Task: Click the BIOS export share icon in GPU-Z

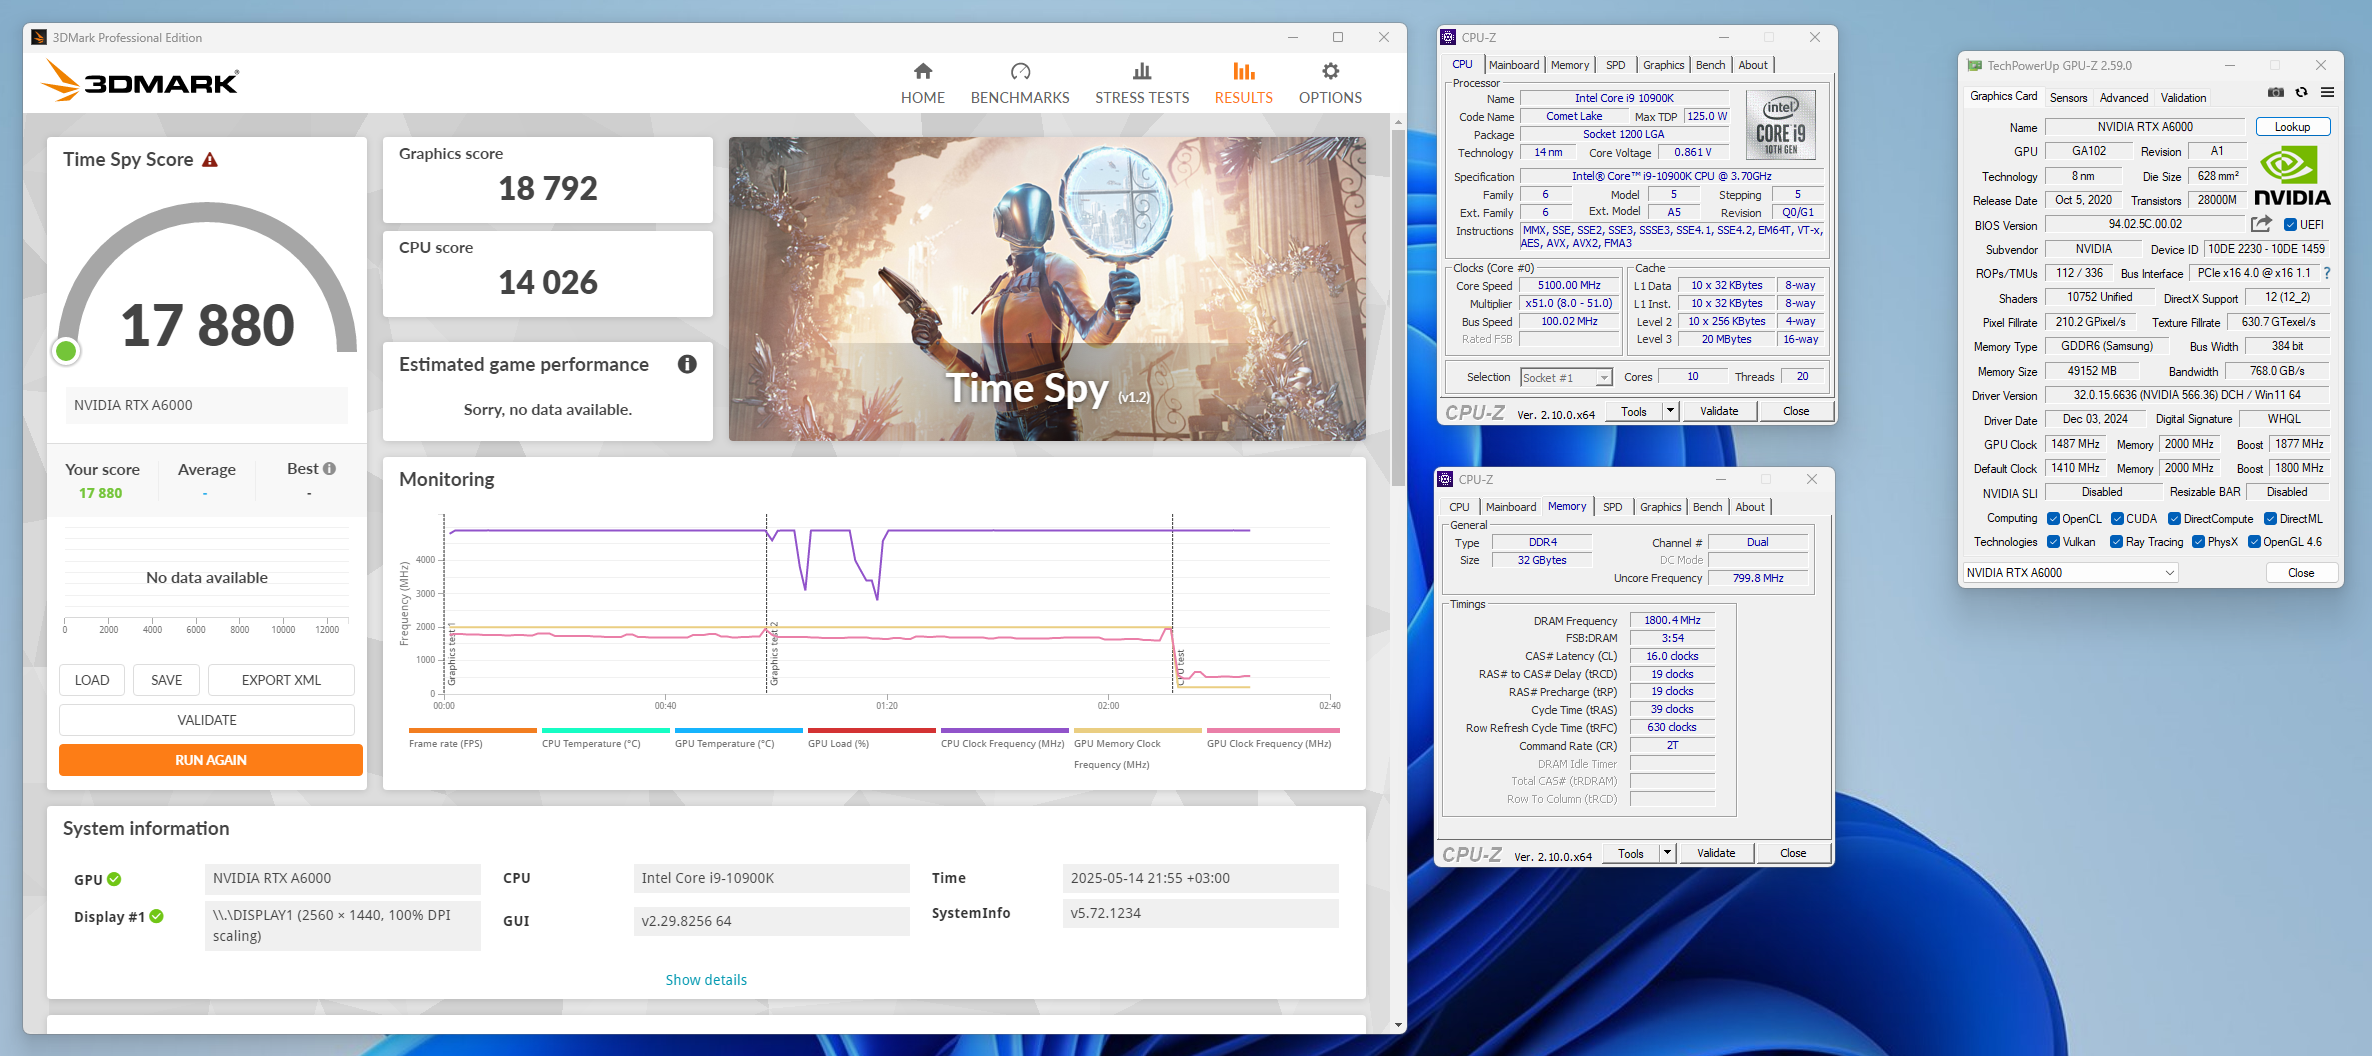Action: pyautogui.click(x=2261, y=224)
